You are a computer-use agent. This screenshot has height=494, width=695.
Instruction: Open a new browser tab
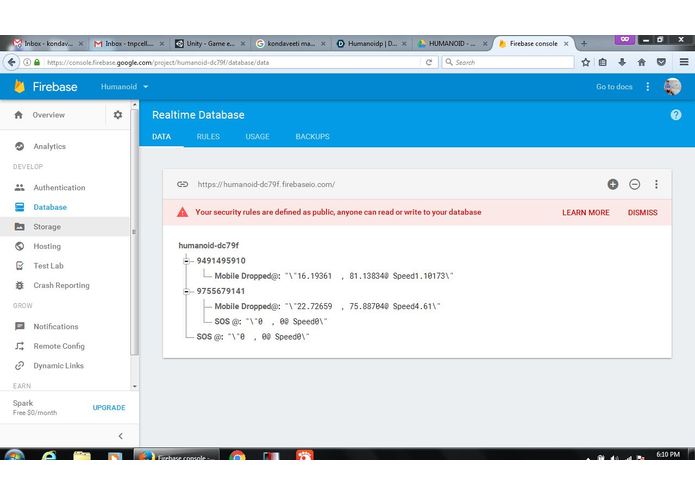[x=584, y=43]
